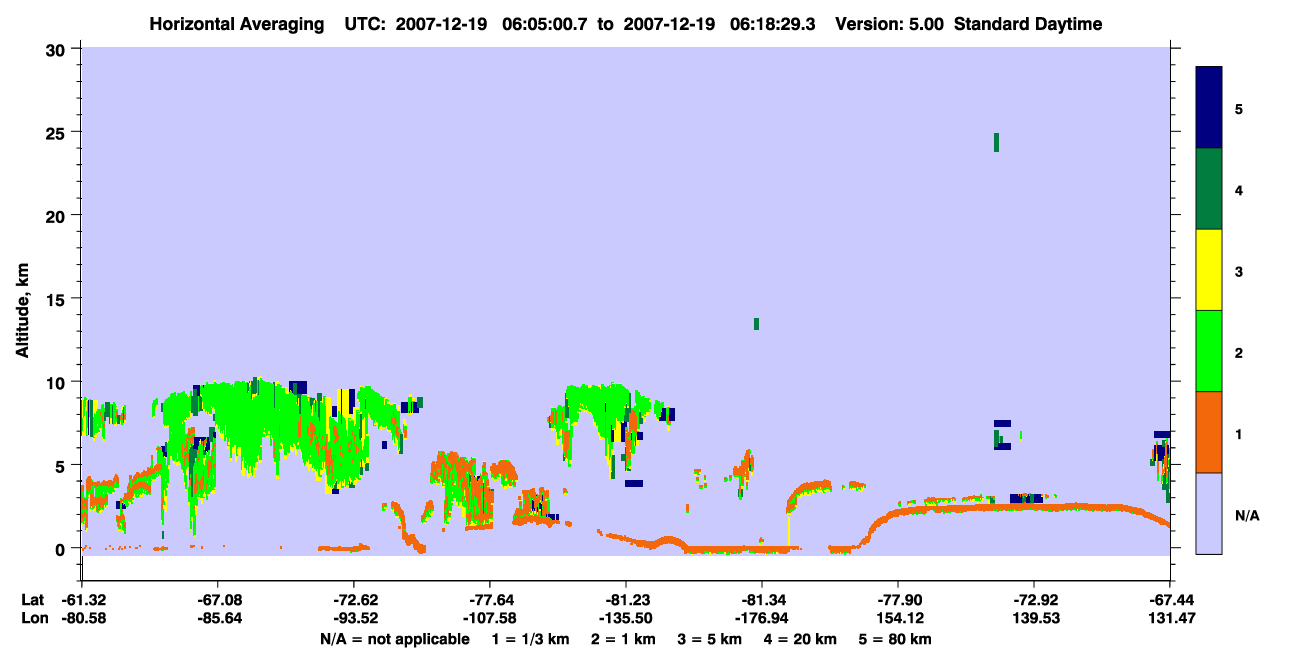
Task: Click the dark green level 4 color swatch
Action: click(1209, 189)
